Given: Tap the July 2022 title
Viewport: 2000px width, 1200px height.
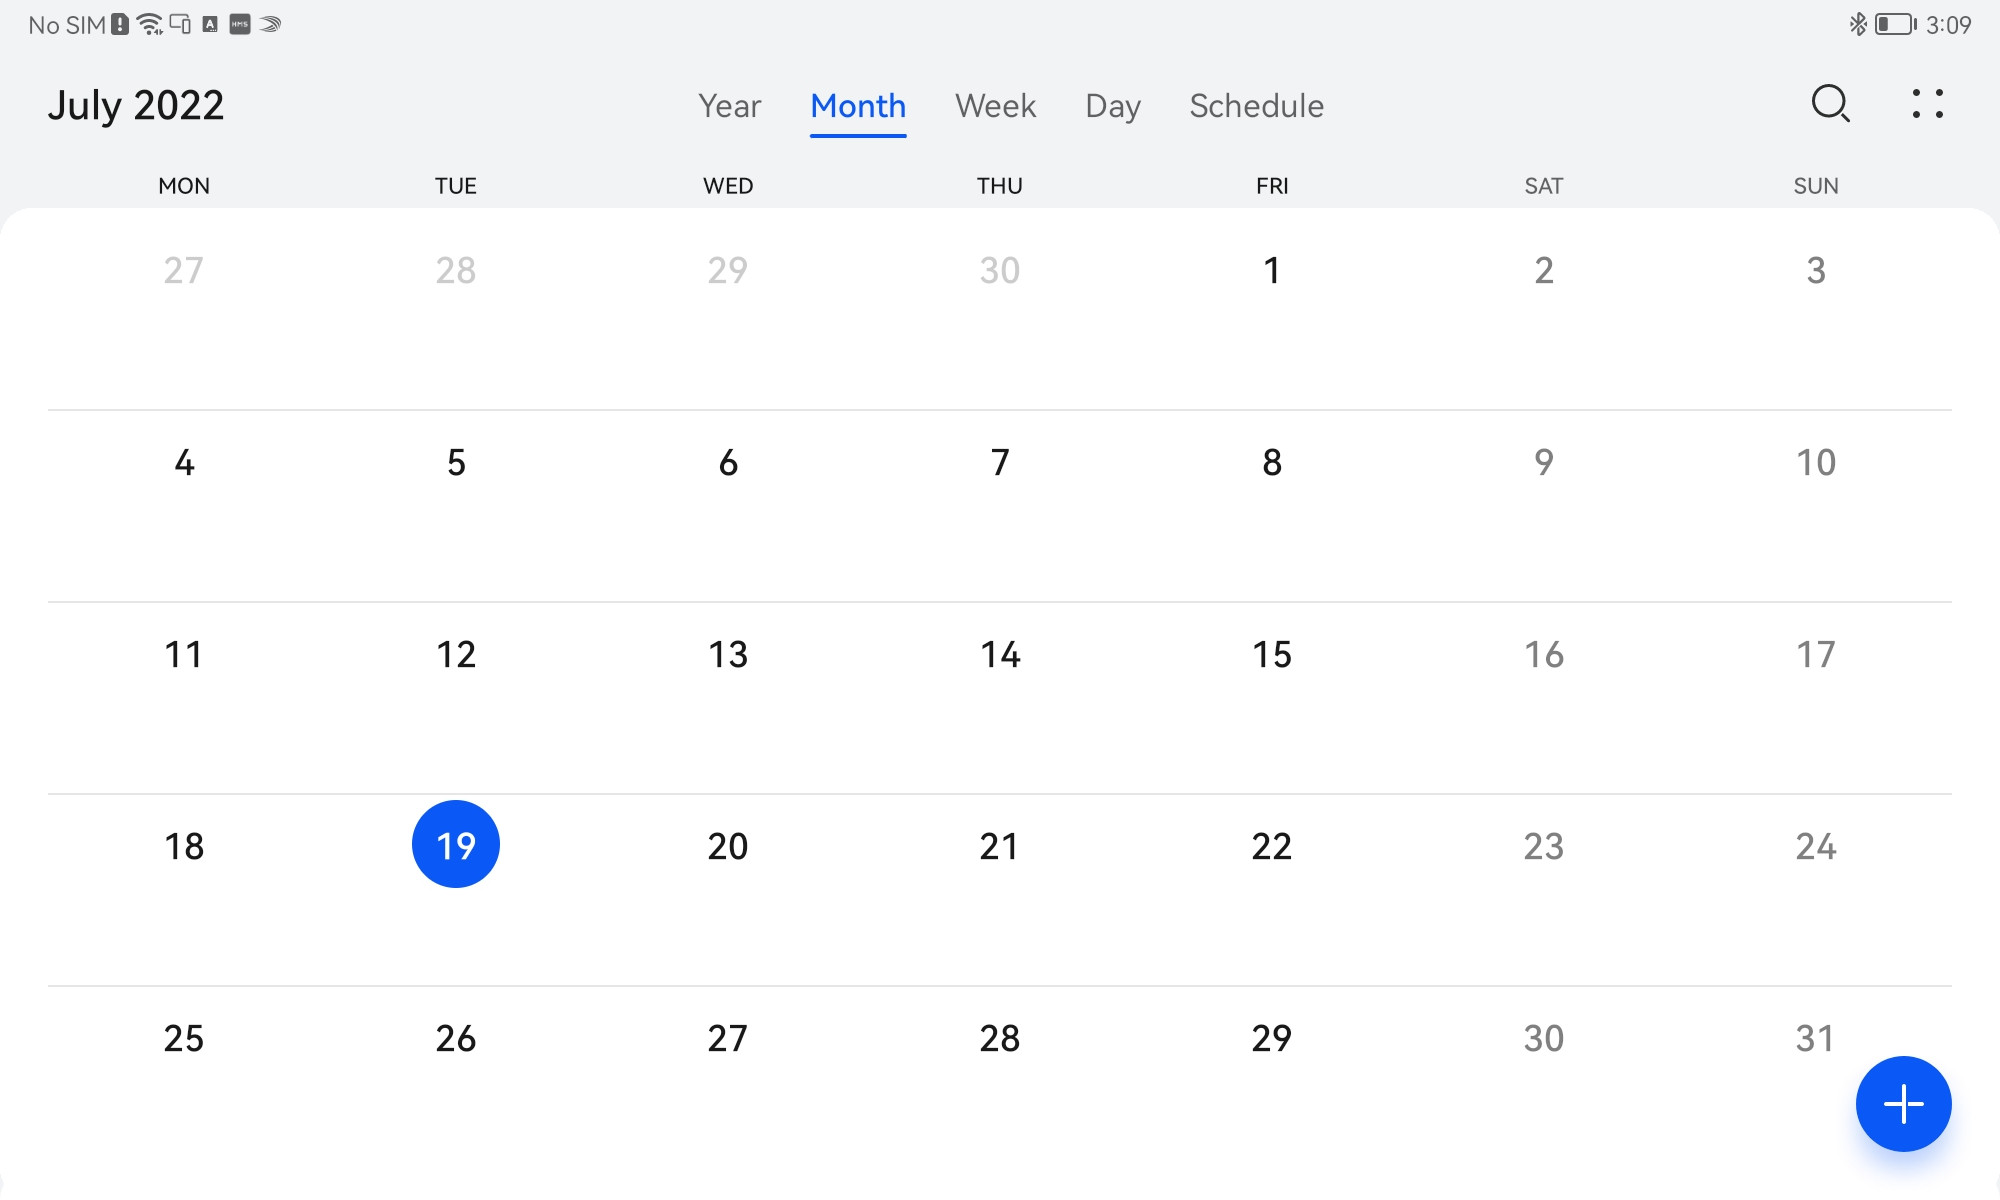Looking at the screenshot, I should coord(136,105).
